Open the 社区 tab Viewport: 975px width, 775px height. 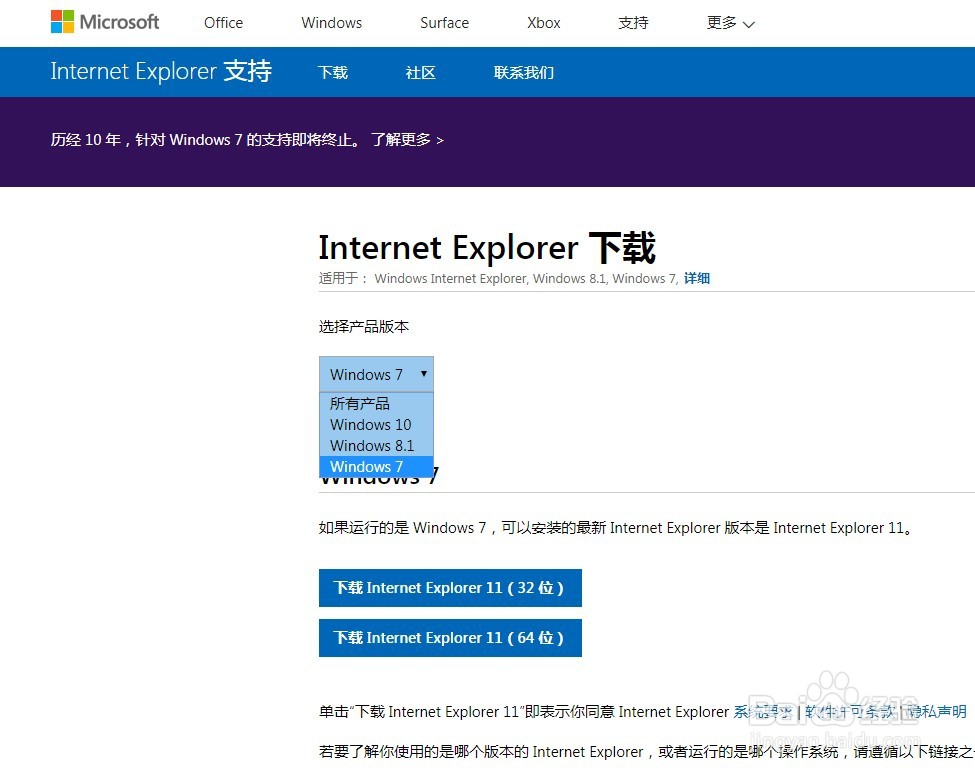[x=420, y=73]
